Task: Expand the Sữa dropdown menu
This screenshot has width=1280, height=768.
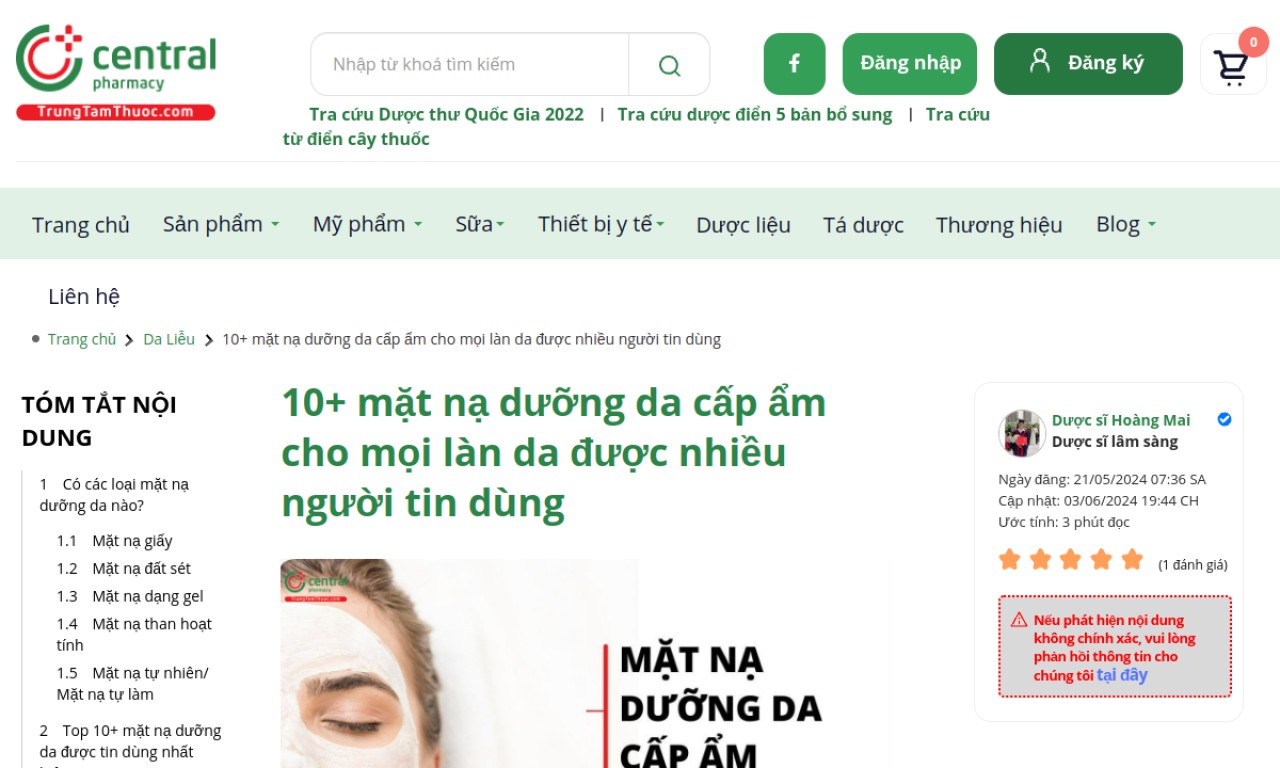Action: pyautogui.click(x=480, y=224)
